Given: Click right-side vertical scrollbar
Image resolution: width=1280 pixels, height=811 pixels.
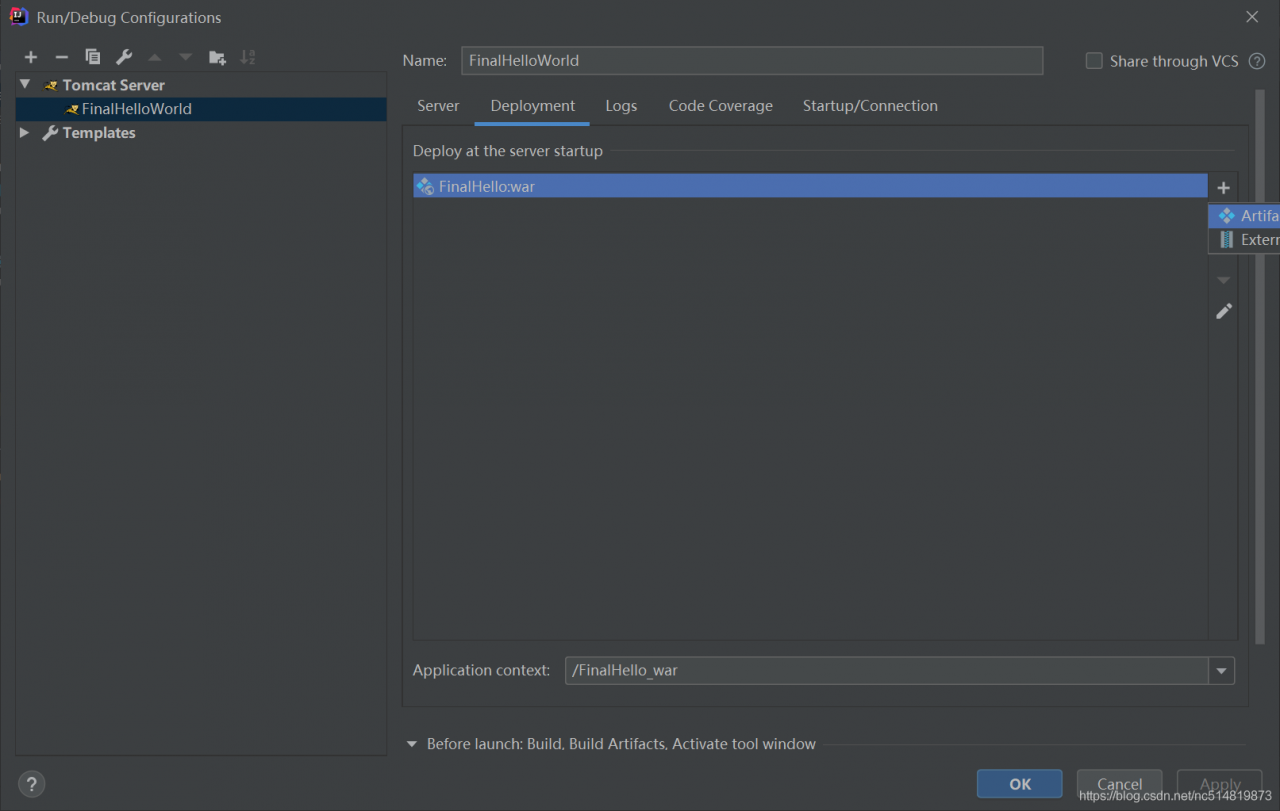Looking at the screenshot, I should [x=1260, y=365].
